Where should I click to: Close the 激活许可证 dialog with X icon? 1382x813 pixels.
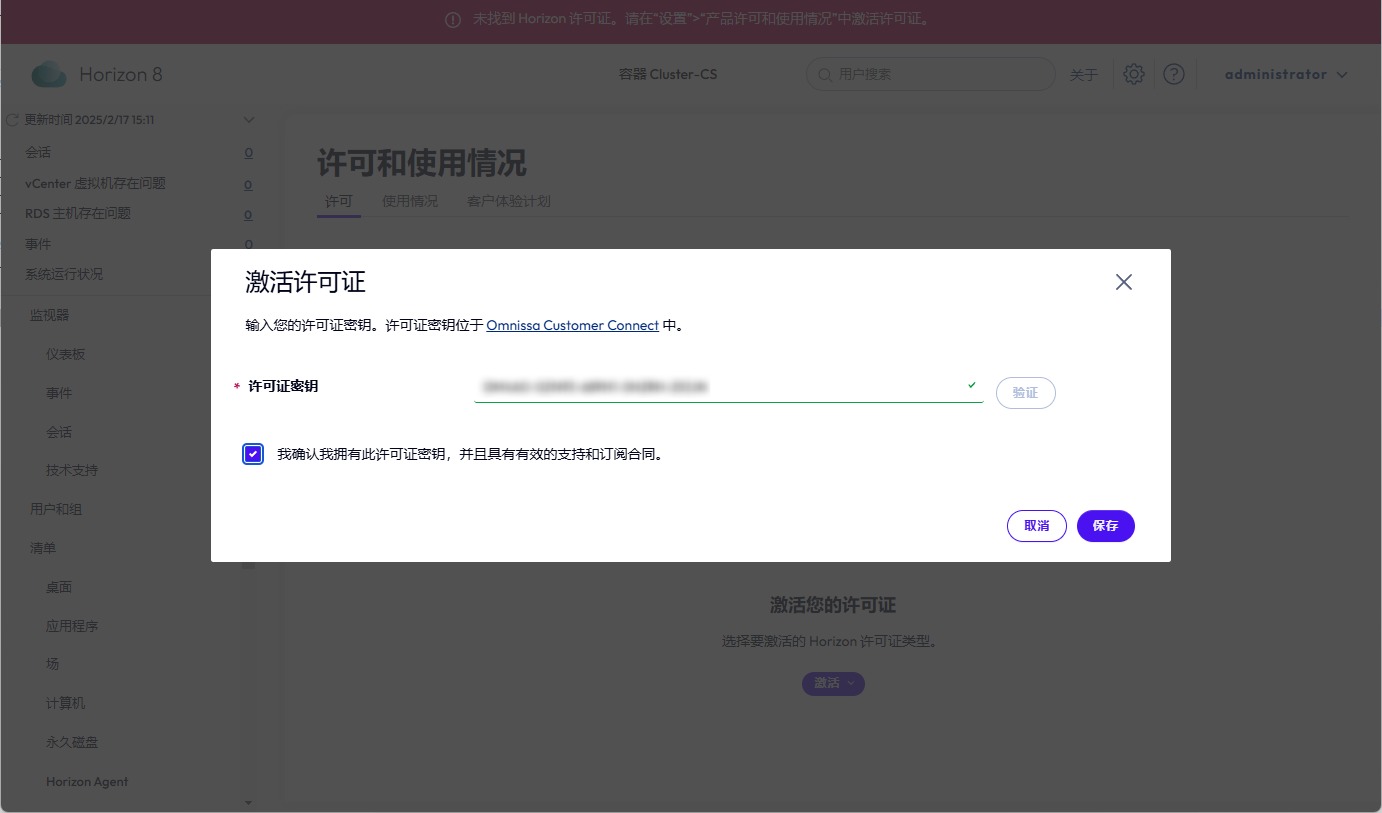pyautogui.click(x=1123, y=282)
